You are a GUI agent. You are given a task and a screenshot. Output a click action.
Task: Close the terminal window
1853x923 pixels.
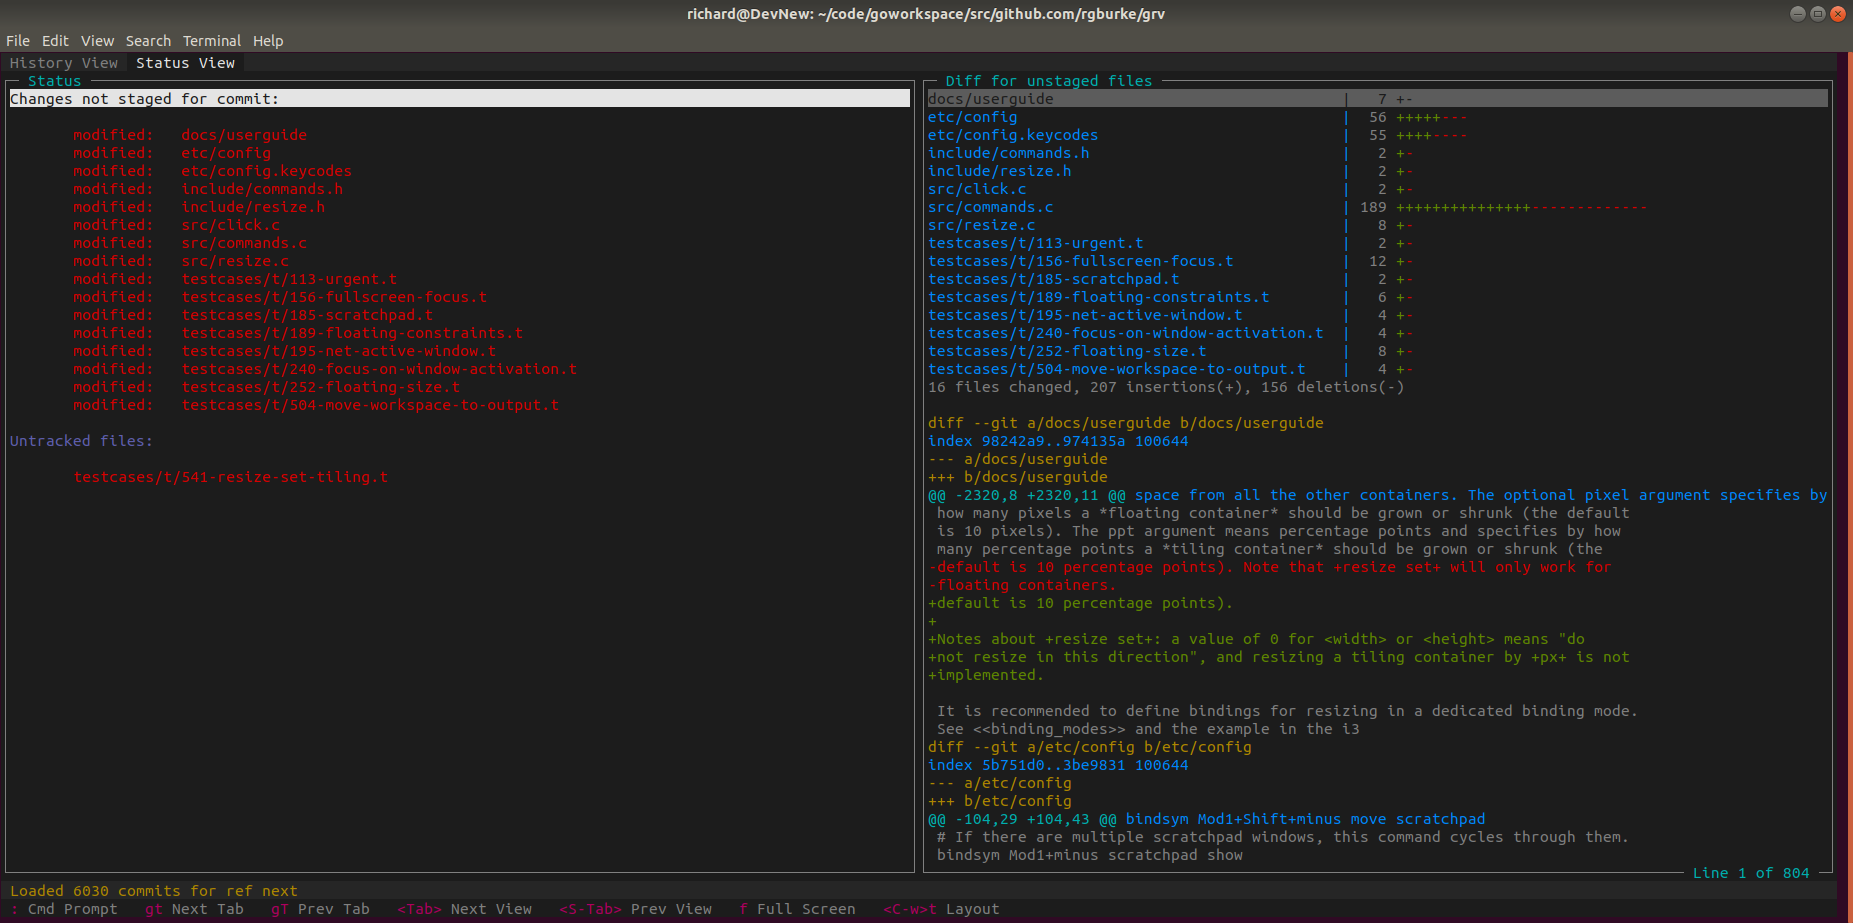[x=1838, y=14]
